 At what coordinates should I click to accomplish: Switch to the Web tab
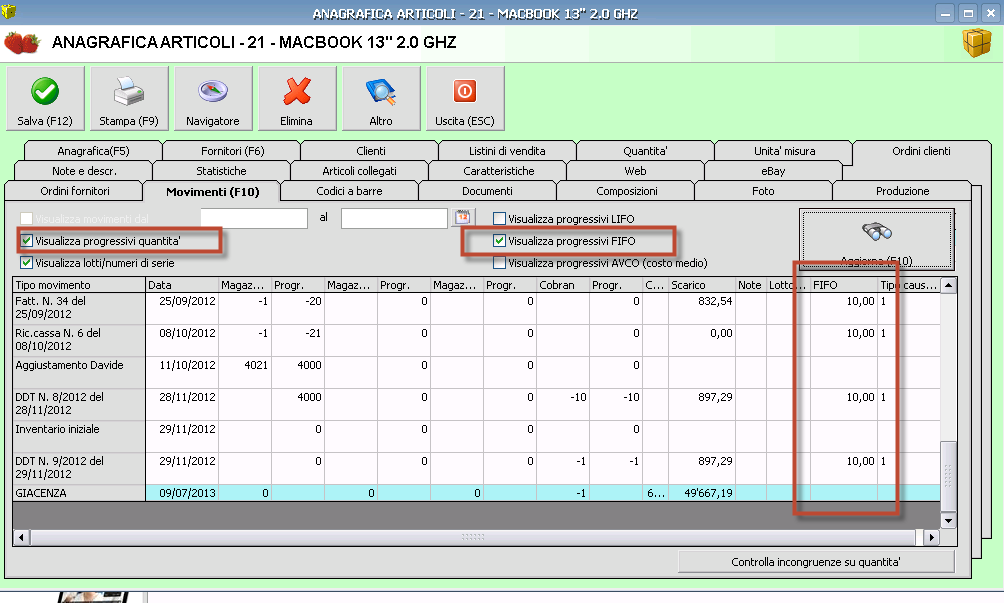tap(635, 171)
